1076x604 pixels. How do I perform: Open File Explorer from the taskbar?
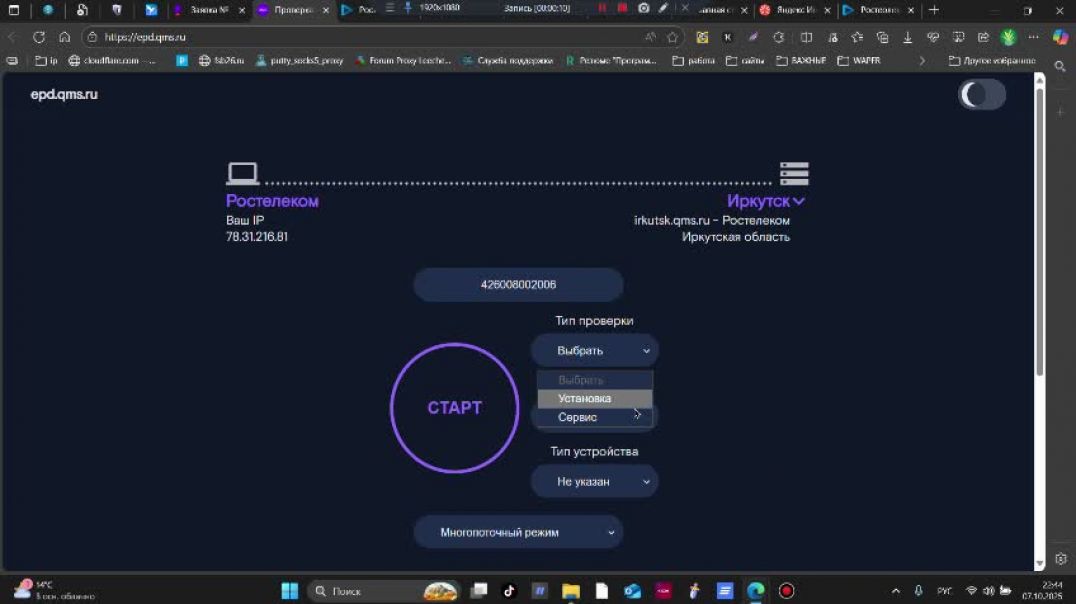coord(571,591)
